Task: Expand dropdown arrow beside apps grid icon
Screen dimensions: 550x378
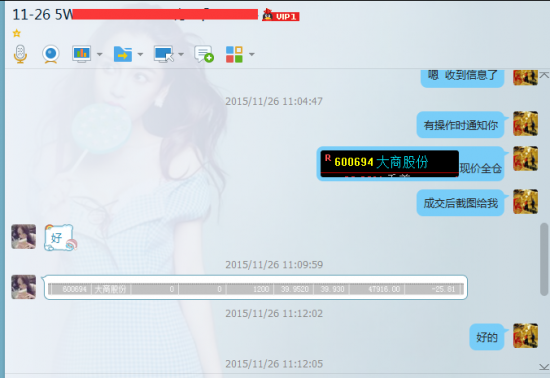Action: tap(251, 54)
